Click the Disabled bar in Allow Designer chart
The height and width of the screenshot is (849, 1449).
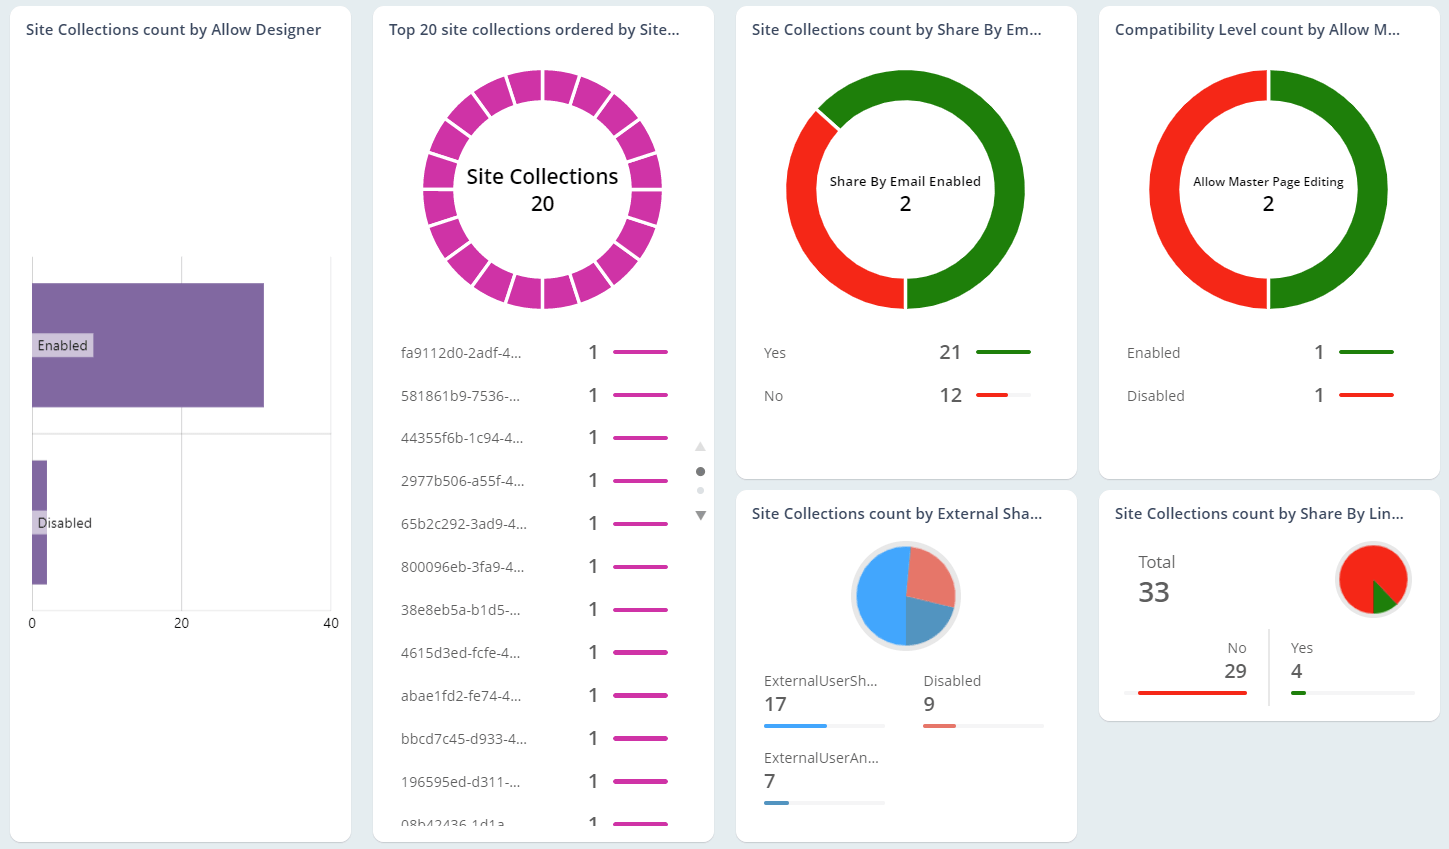(39, 522)
